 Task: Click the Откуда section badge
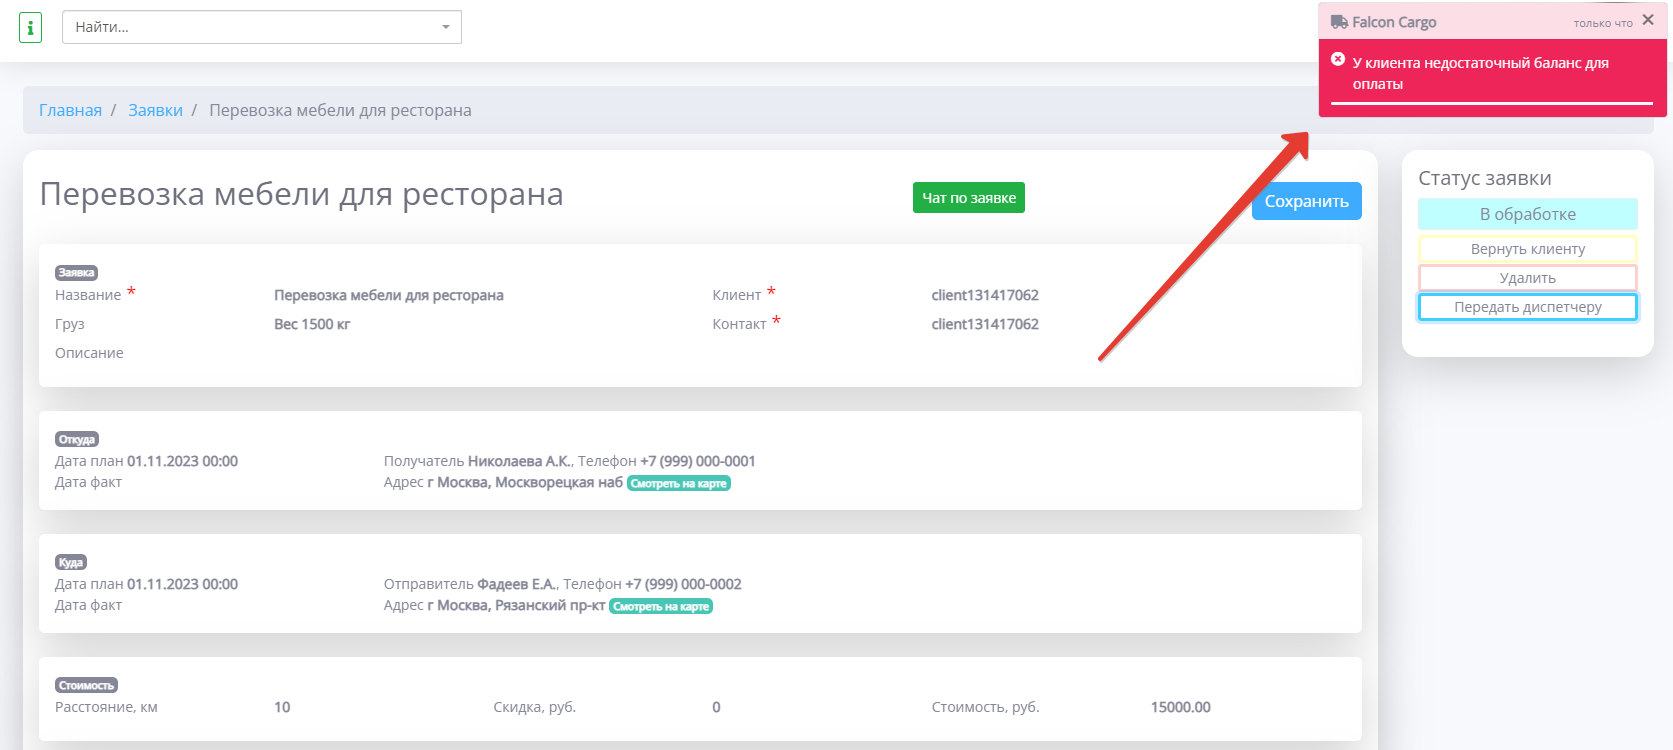click(x=77, y=440)
